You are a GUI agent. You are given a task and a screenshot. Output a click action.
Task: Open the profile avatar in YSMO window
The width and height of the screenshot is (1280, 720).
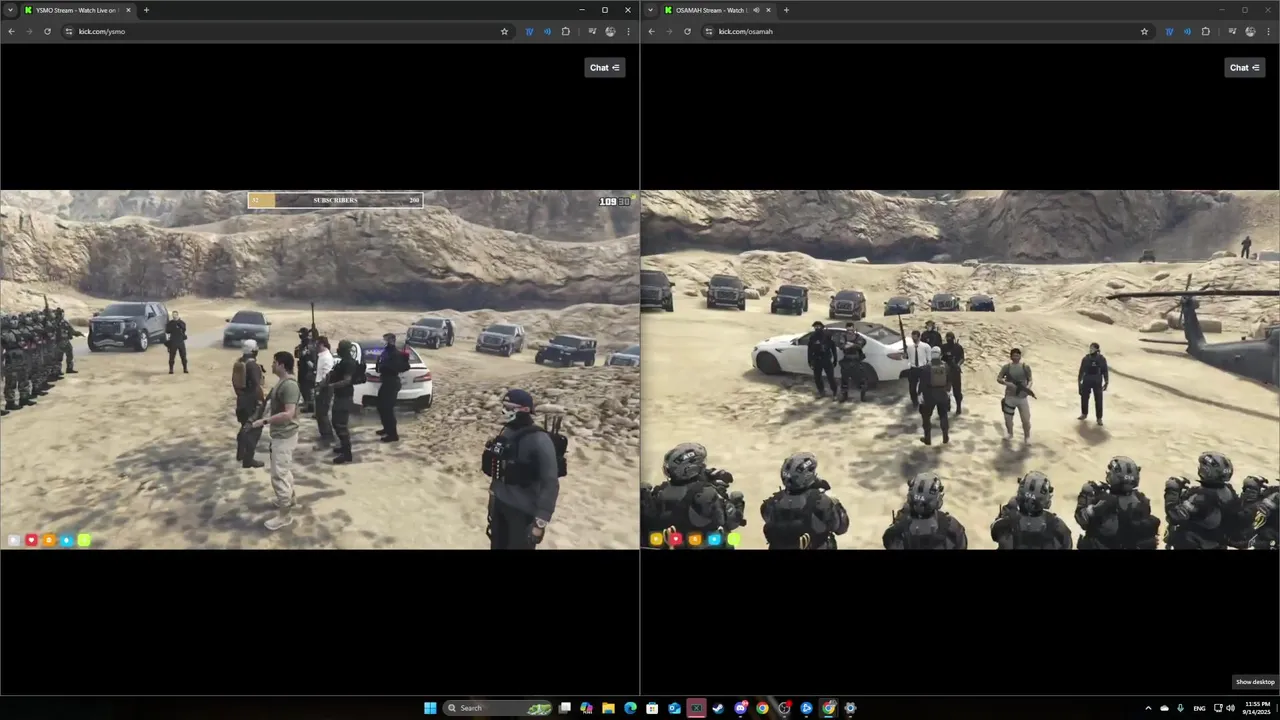coord(610,31)
